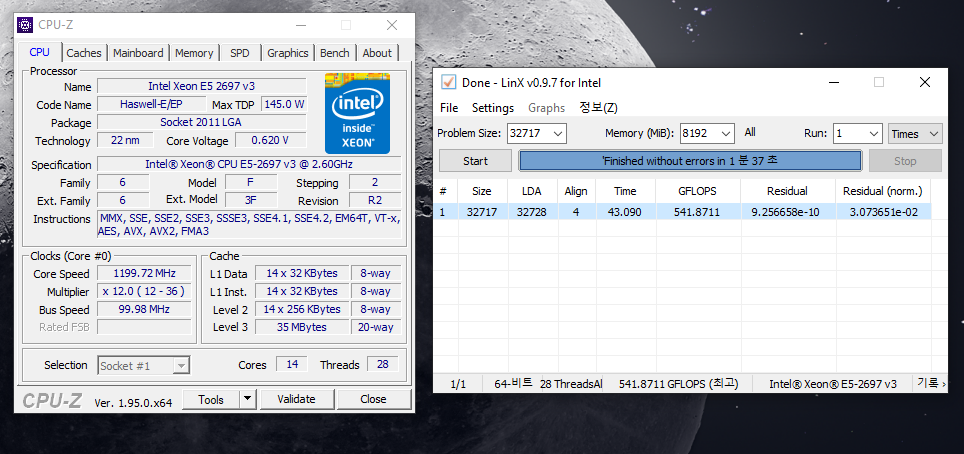Sort by the GFLOPS column header
Image resolution: width=964 pixels, height=454 pixels.
(698, 191)
